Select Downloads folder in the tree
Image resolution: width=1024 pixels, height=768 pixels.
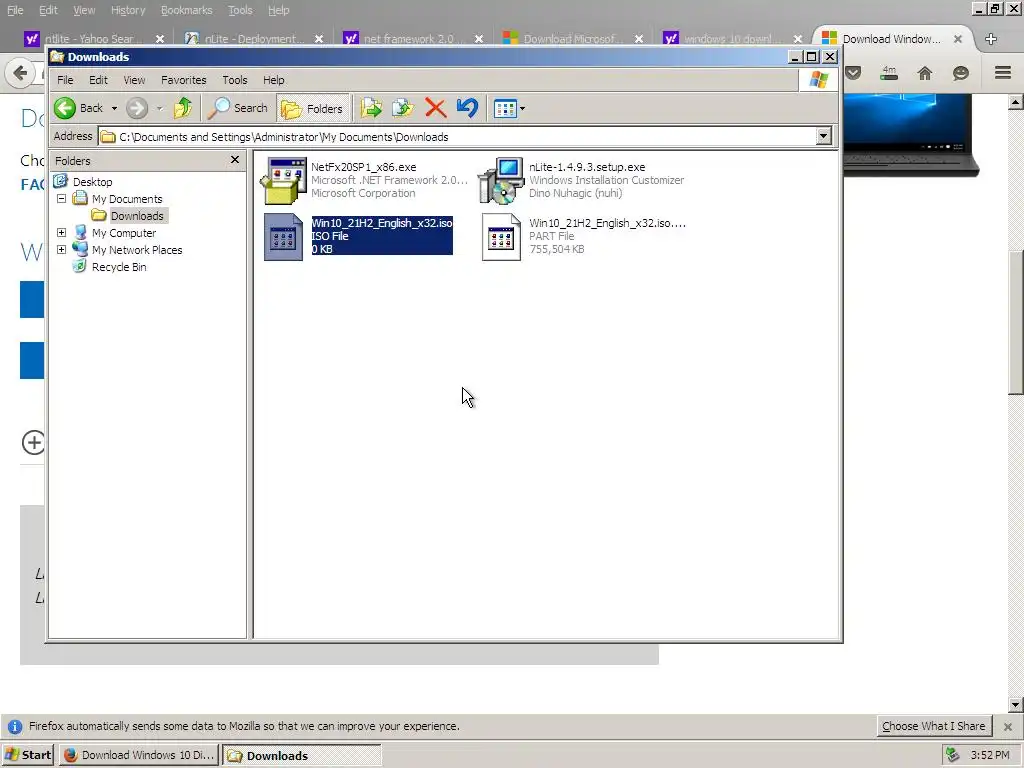(137, 216)
